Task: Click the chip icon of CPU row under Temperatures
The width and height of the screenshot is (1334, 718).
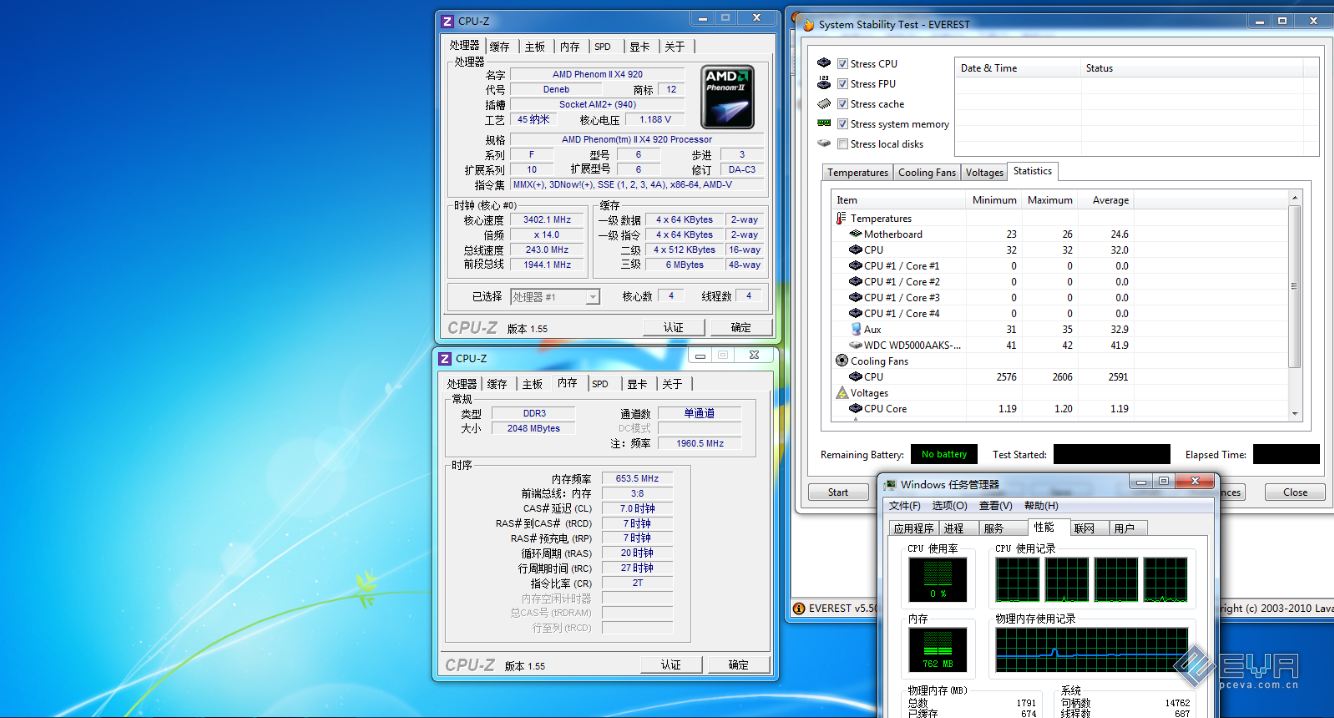Action: click(x=856, y=250)
